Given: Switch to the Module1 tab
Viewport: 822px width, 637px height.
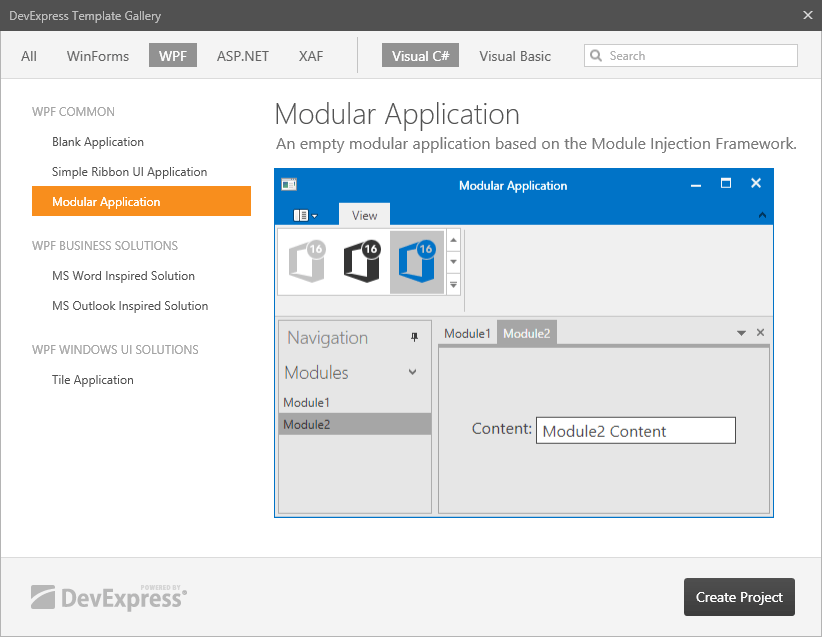Looking at the screenshot, I should click(467, 333).
